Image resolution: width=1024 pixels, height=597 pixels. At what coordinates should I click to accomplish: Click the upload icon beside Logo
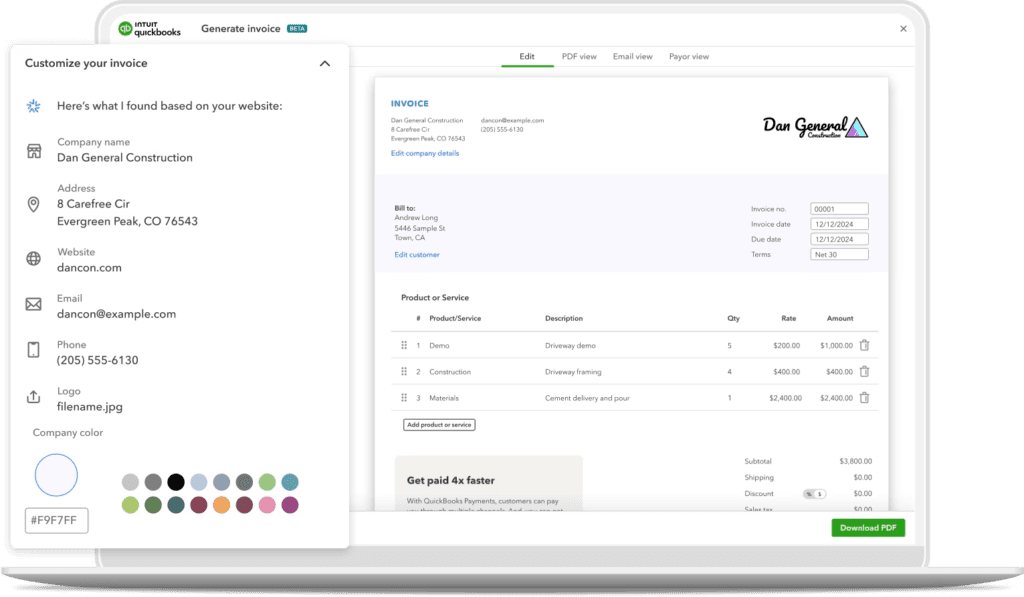coord(33,396)
